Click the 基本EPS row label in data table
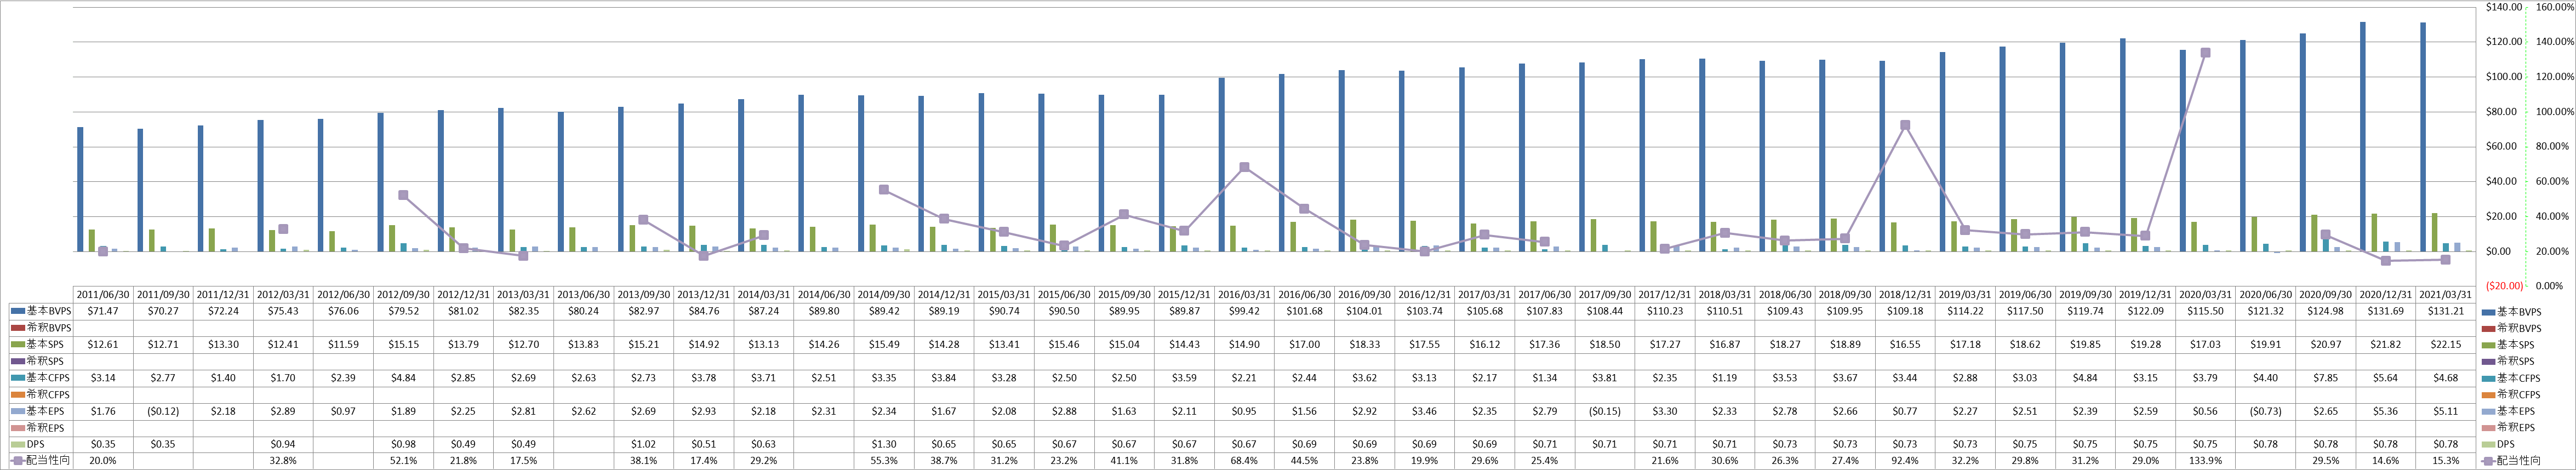The image size is (2576, 470). [45, 411]
